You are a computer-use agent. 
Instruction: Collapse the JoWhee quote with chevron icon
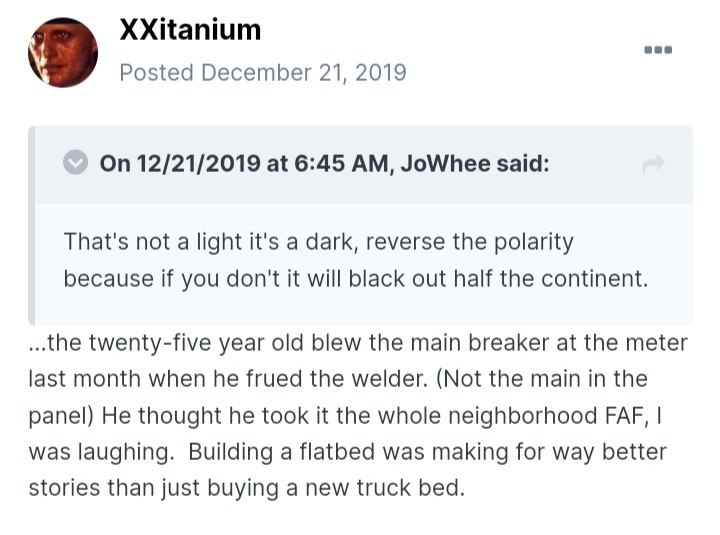coord(75,162)
